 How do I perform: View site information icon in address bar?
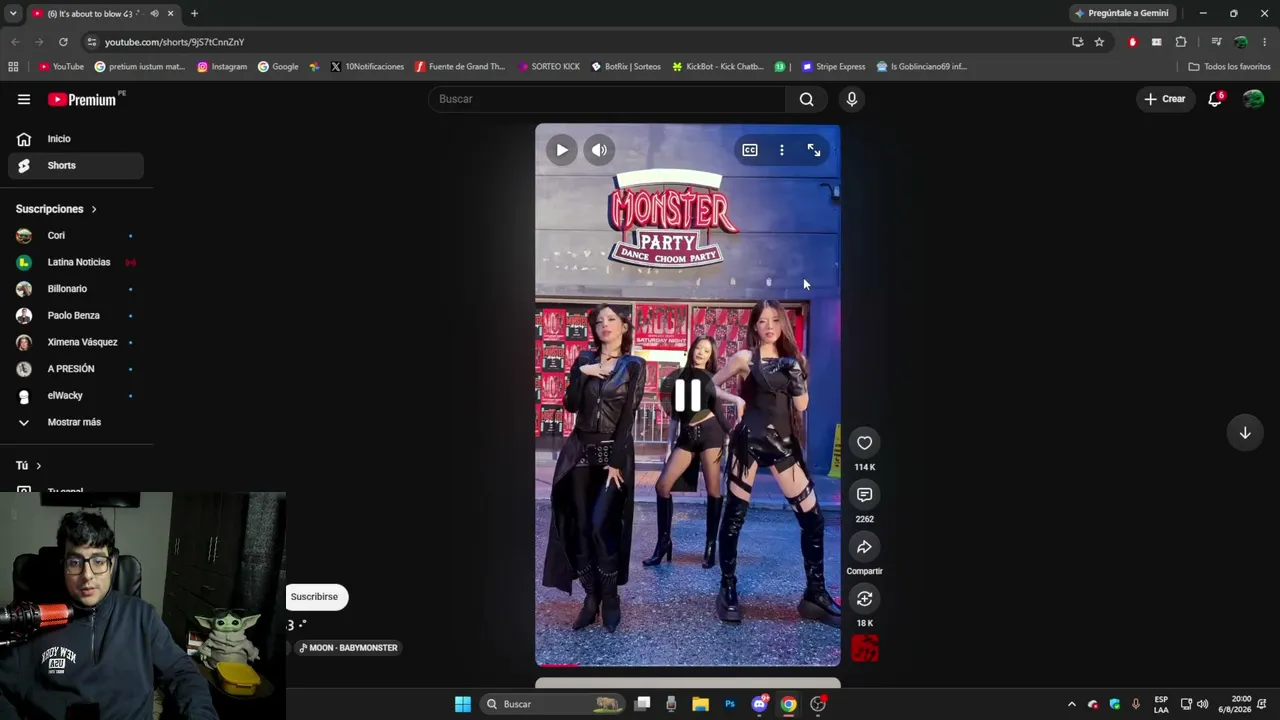pyautogui.click(x=92, y=42)
